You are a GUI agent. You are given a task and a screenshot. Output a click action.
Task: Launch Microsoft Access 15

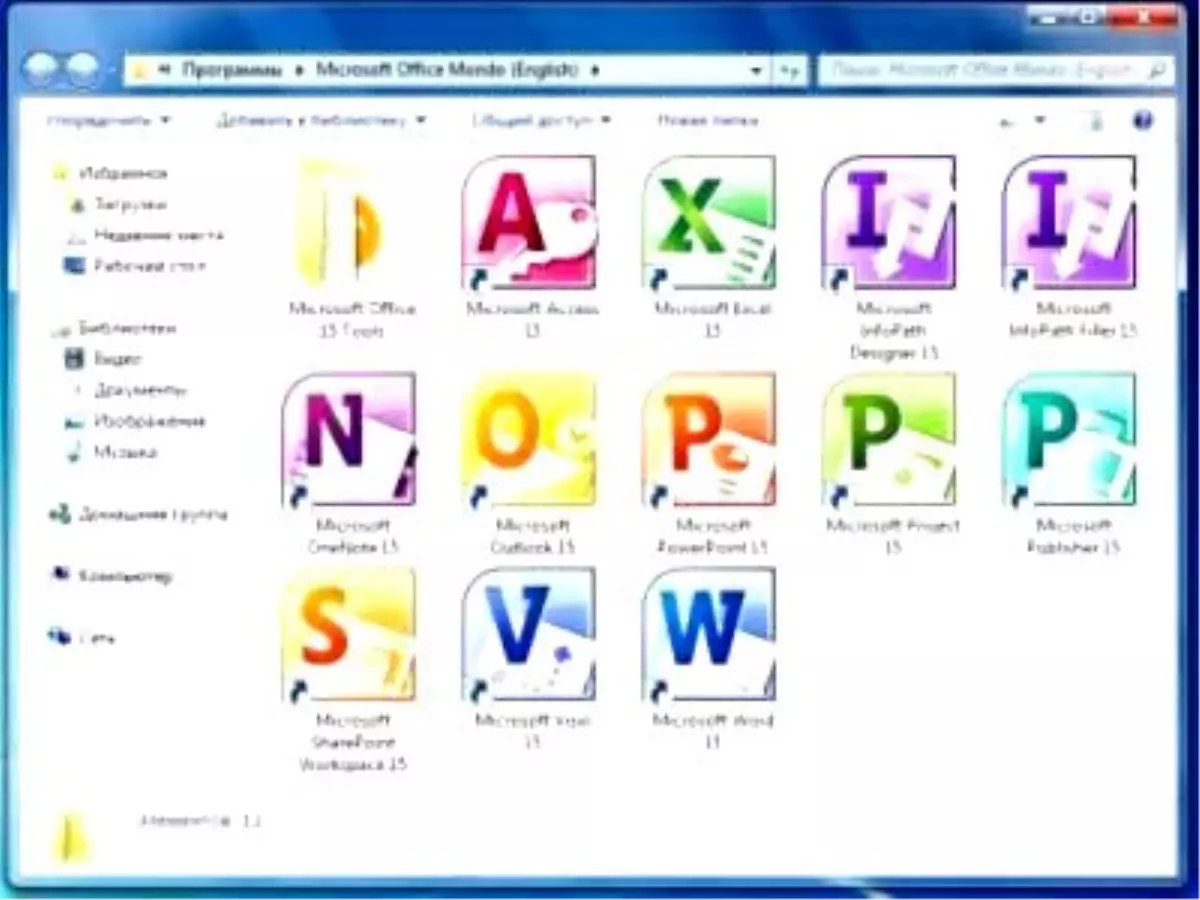click(530, 222)
